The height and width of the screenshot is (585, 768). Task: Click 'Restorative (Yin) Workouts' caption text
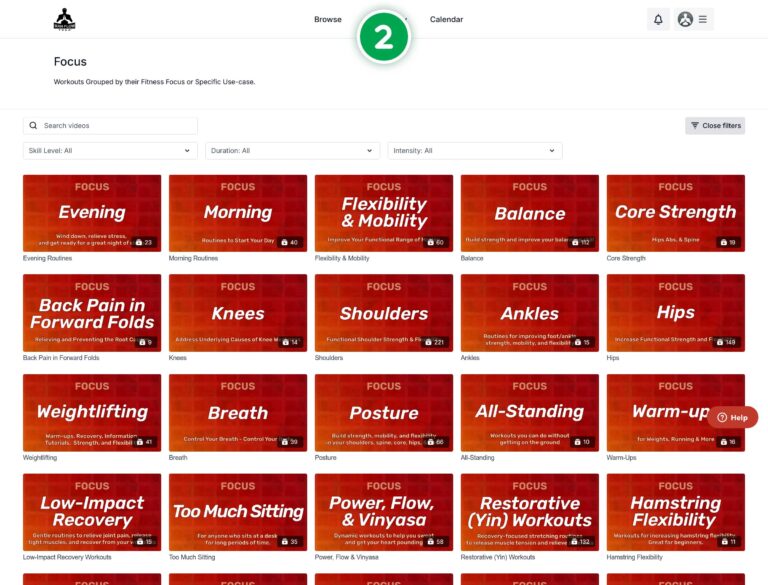tap(498, 557)
